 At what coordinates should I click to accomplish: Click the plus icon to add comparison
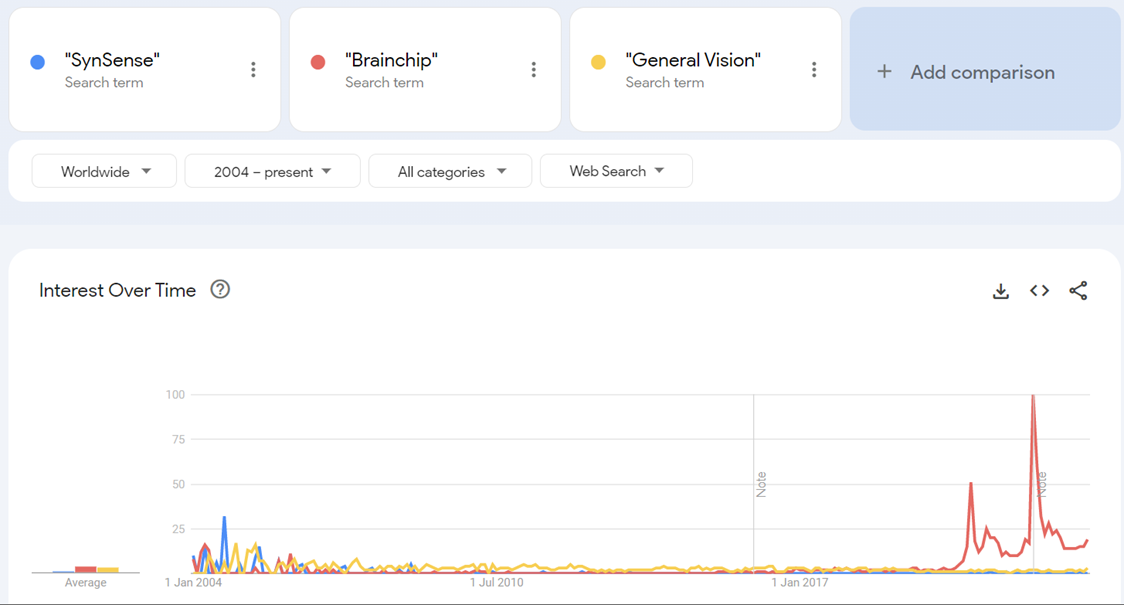[884, 72]
